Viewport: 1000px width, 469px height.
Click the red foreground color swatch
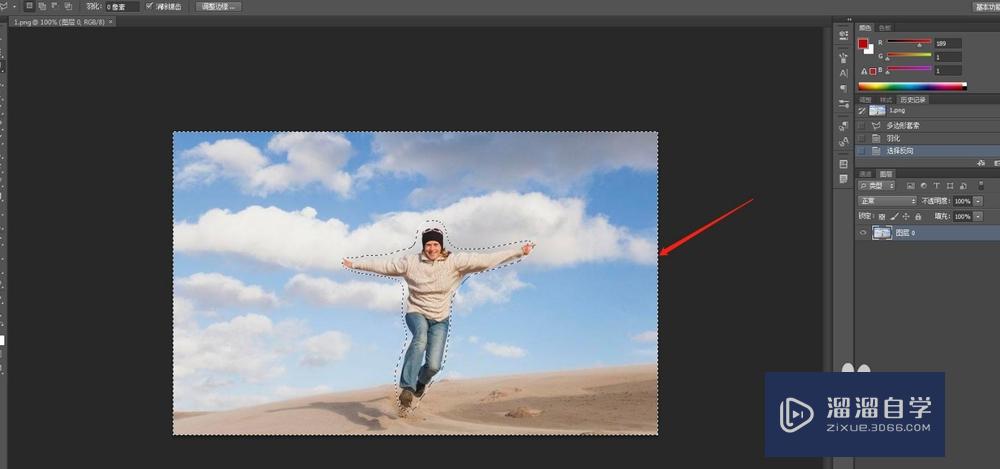tap(863, 43)
